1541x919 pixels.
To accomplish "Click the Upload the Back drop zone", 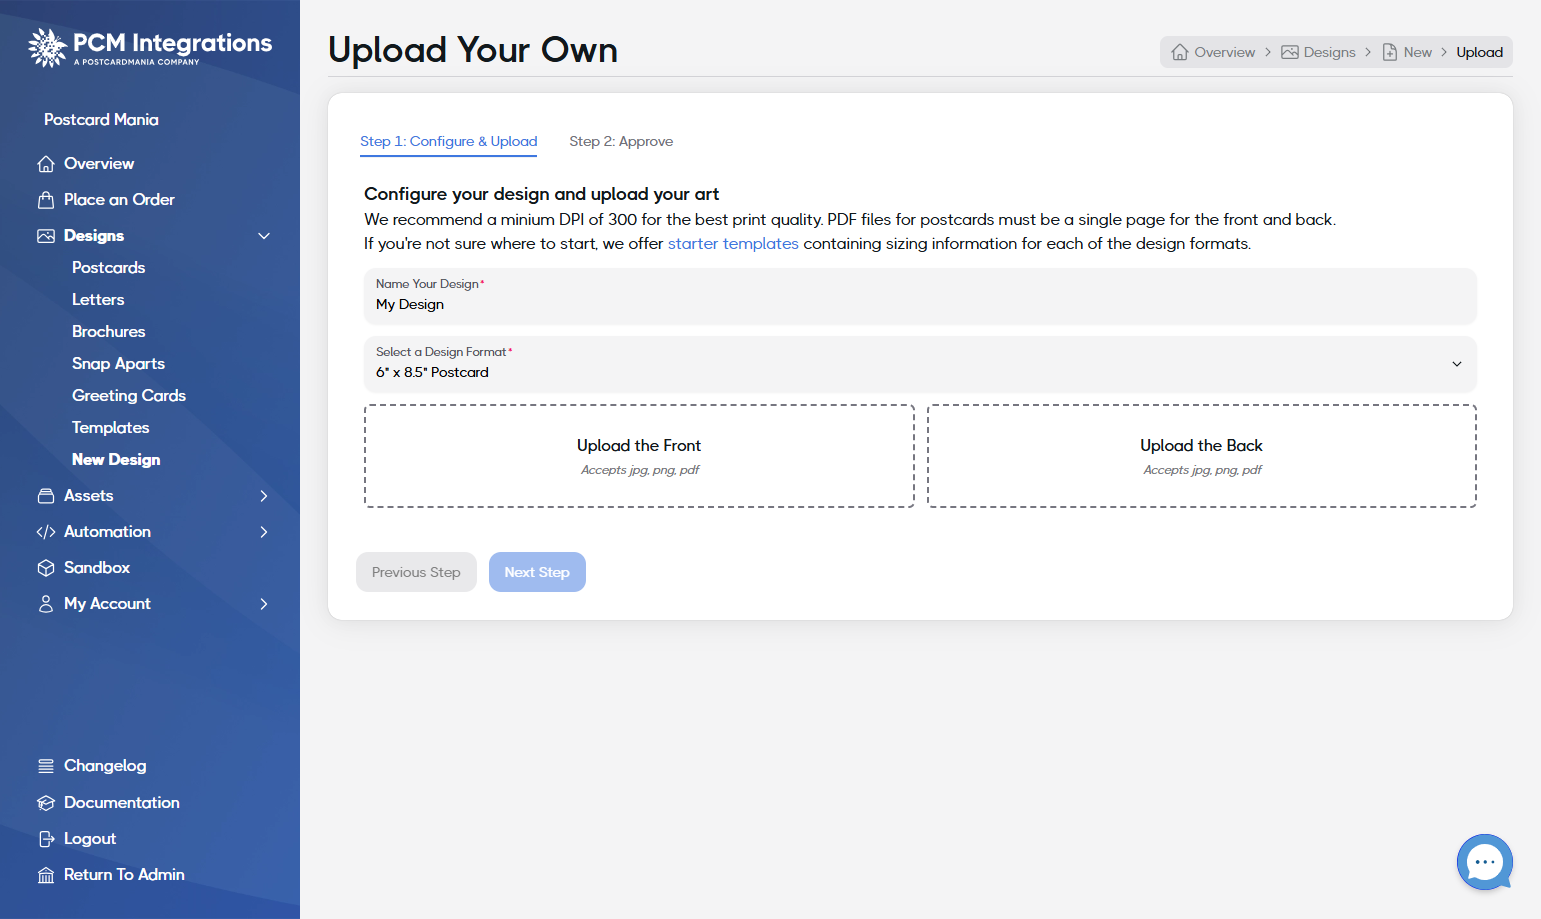I will point(1202,456).
